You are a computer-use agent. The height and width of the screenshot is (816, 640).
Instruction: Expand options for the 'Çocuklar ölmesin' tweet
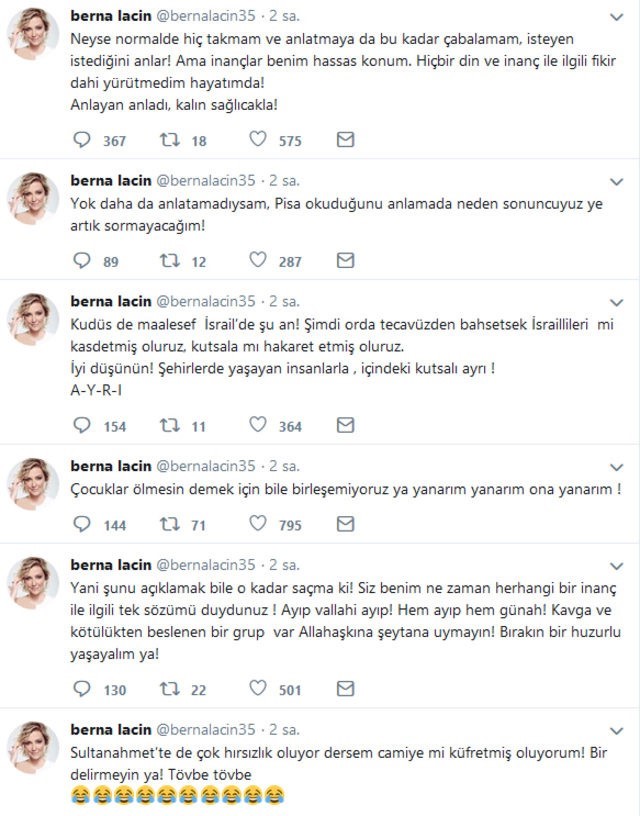coord(617,467)
